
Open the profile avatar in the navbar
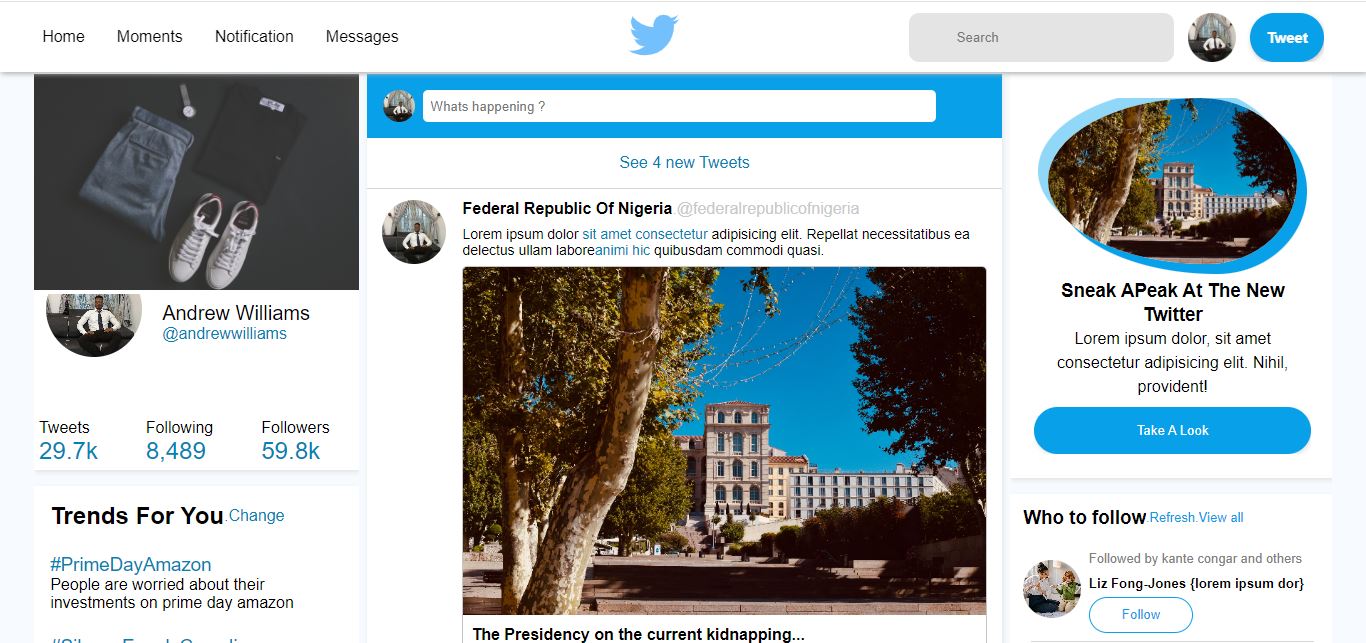[x=1211, y=38]
